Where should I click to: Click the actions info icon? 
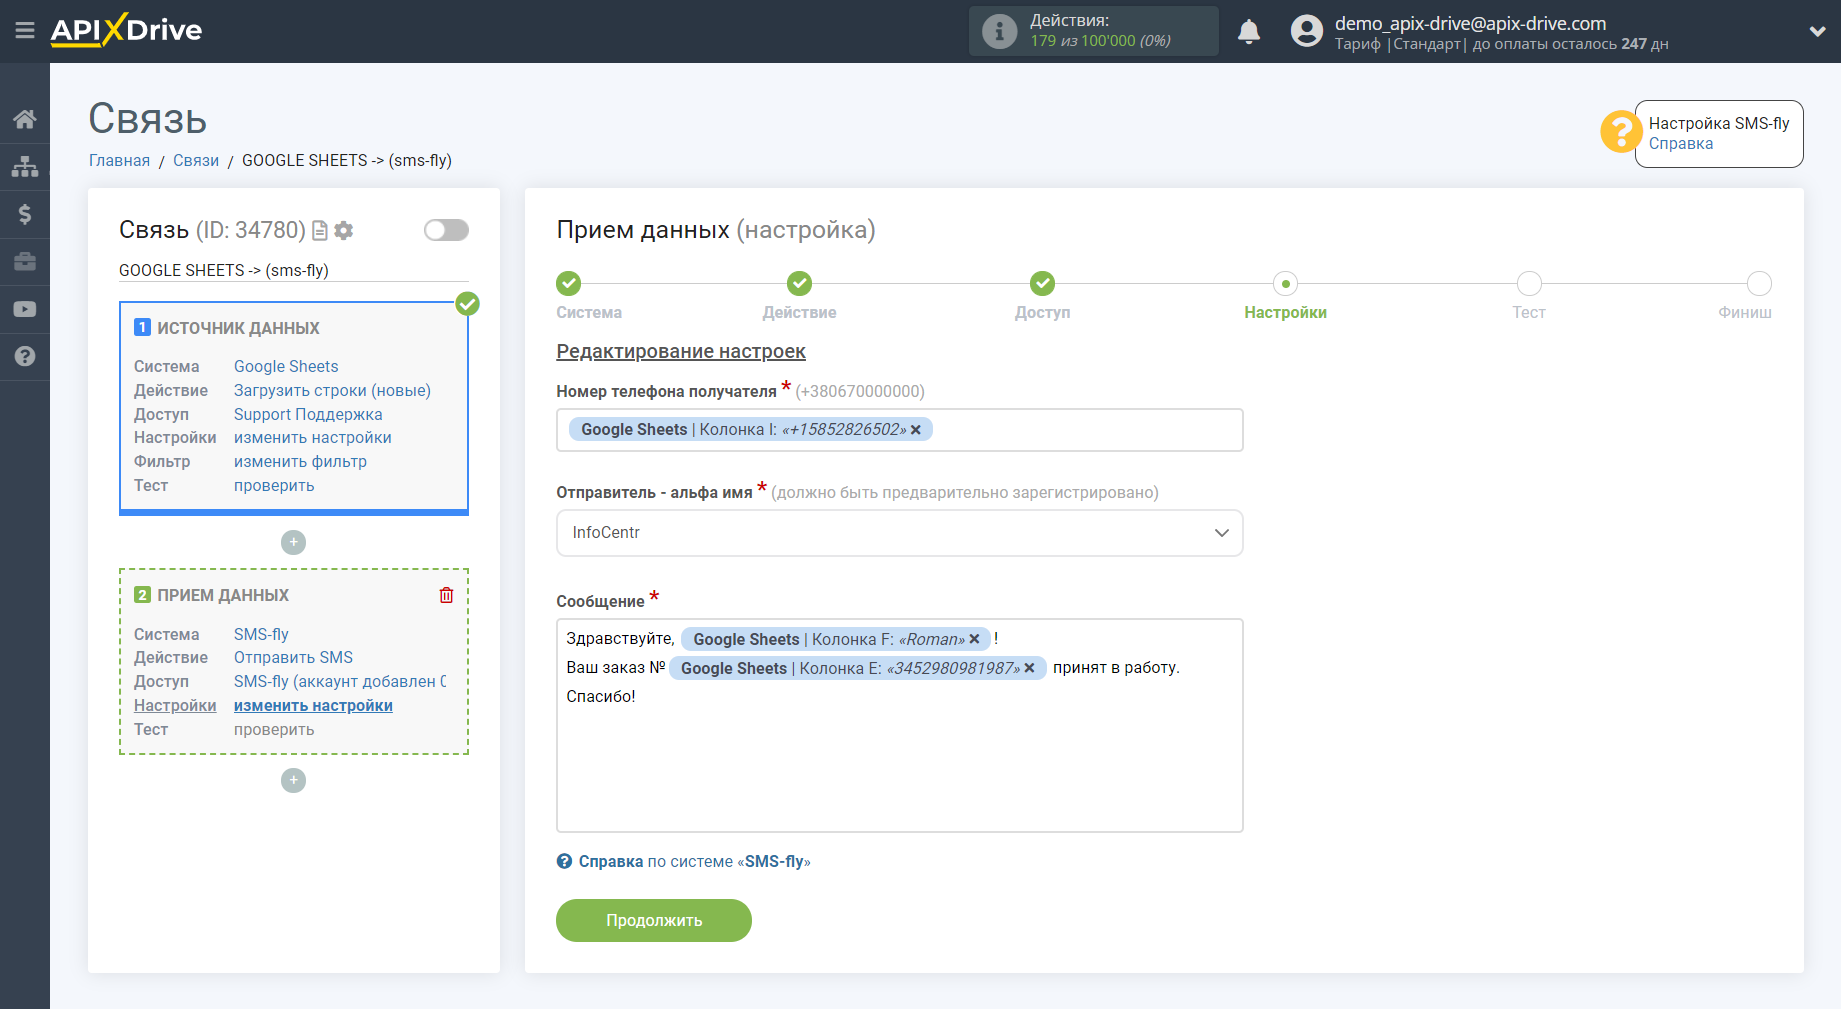pos(999,31)
